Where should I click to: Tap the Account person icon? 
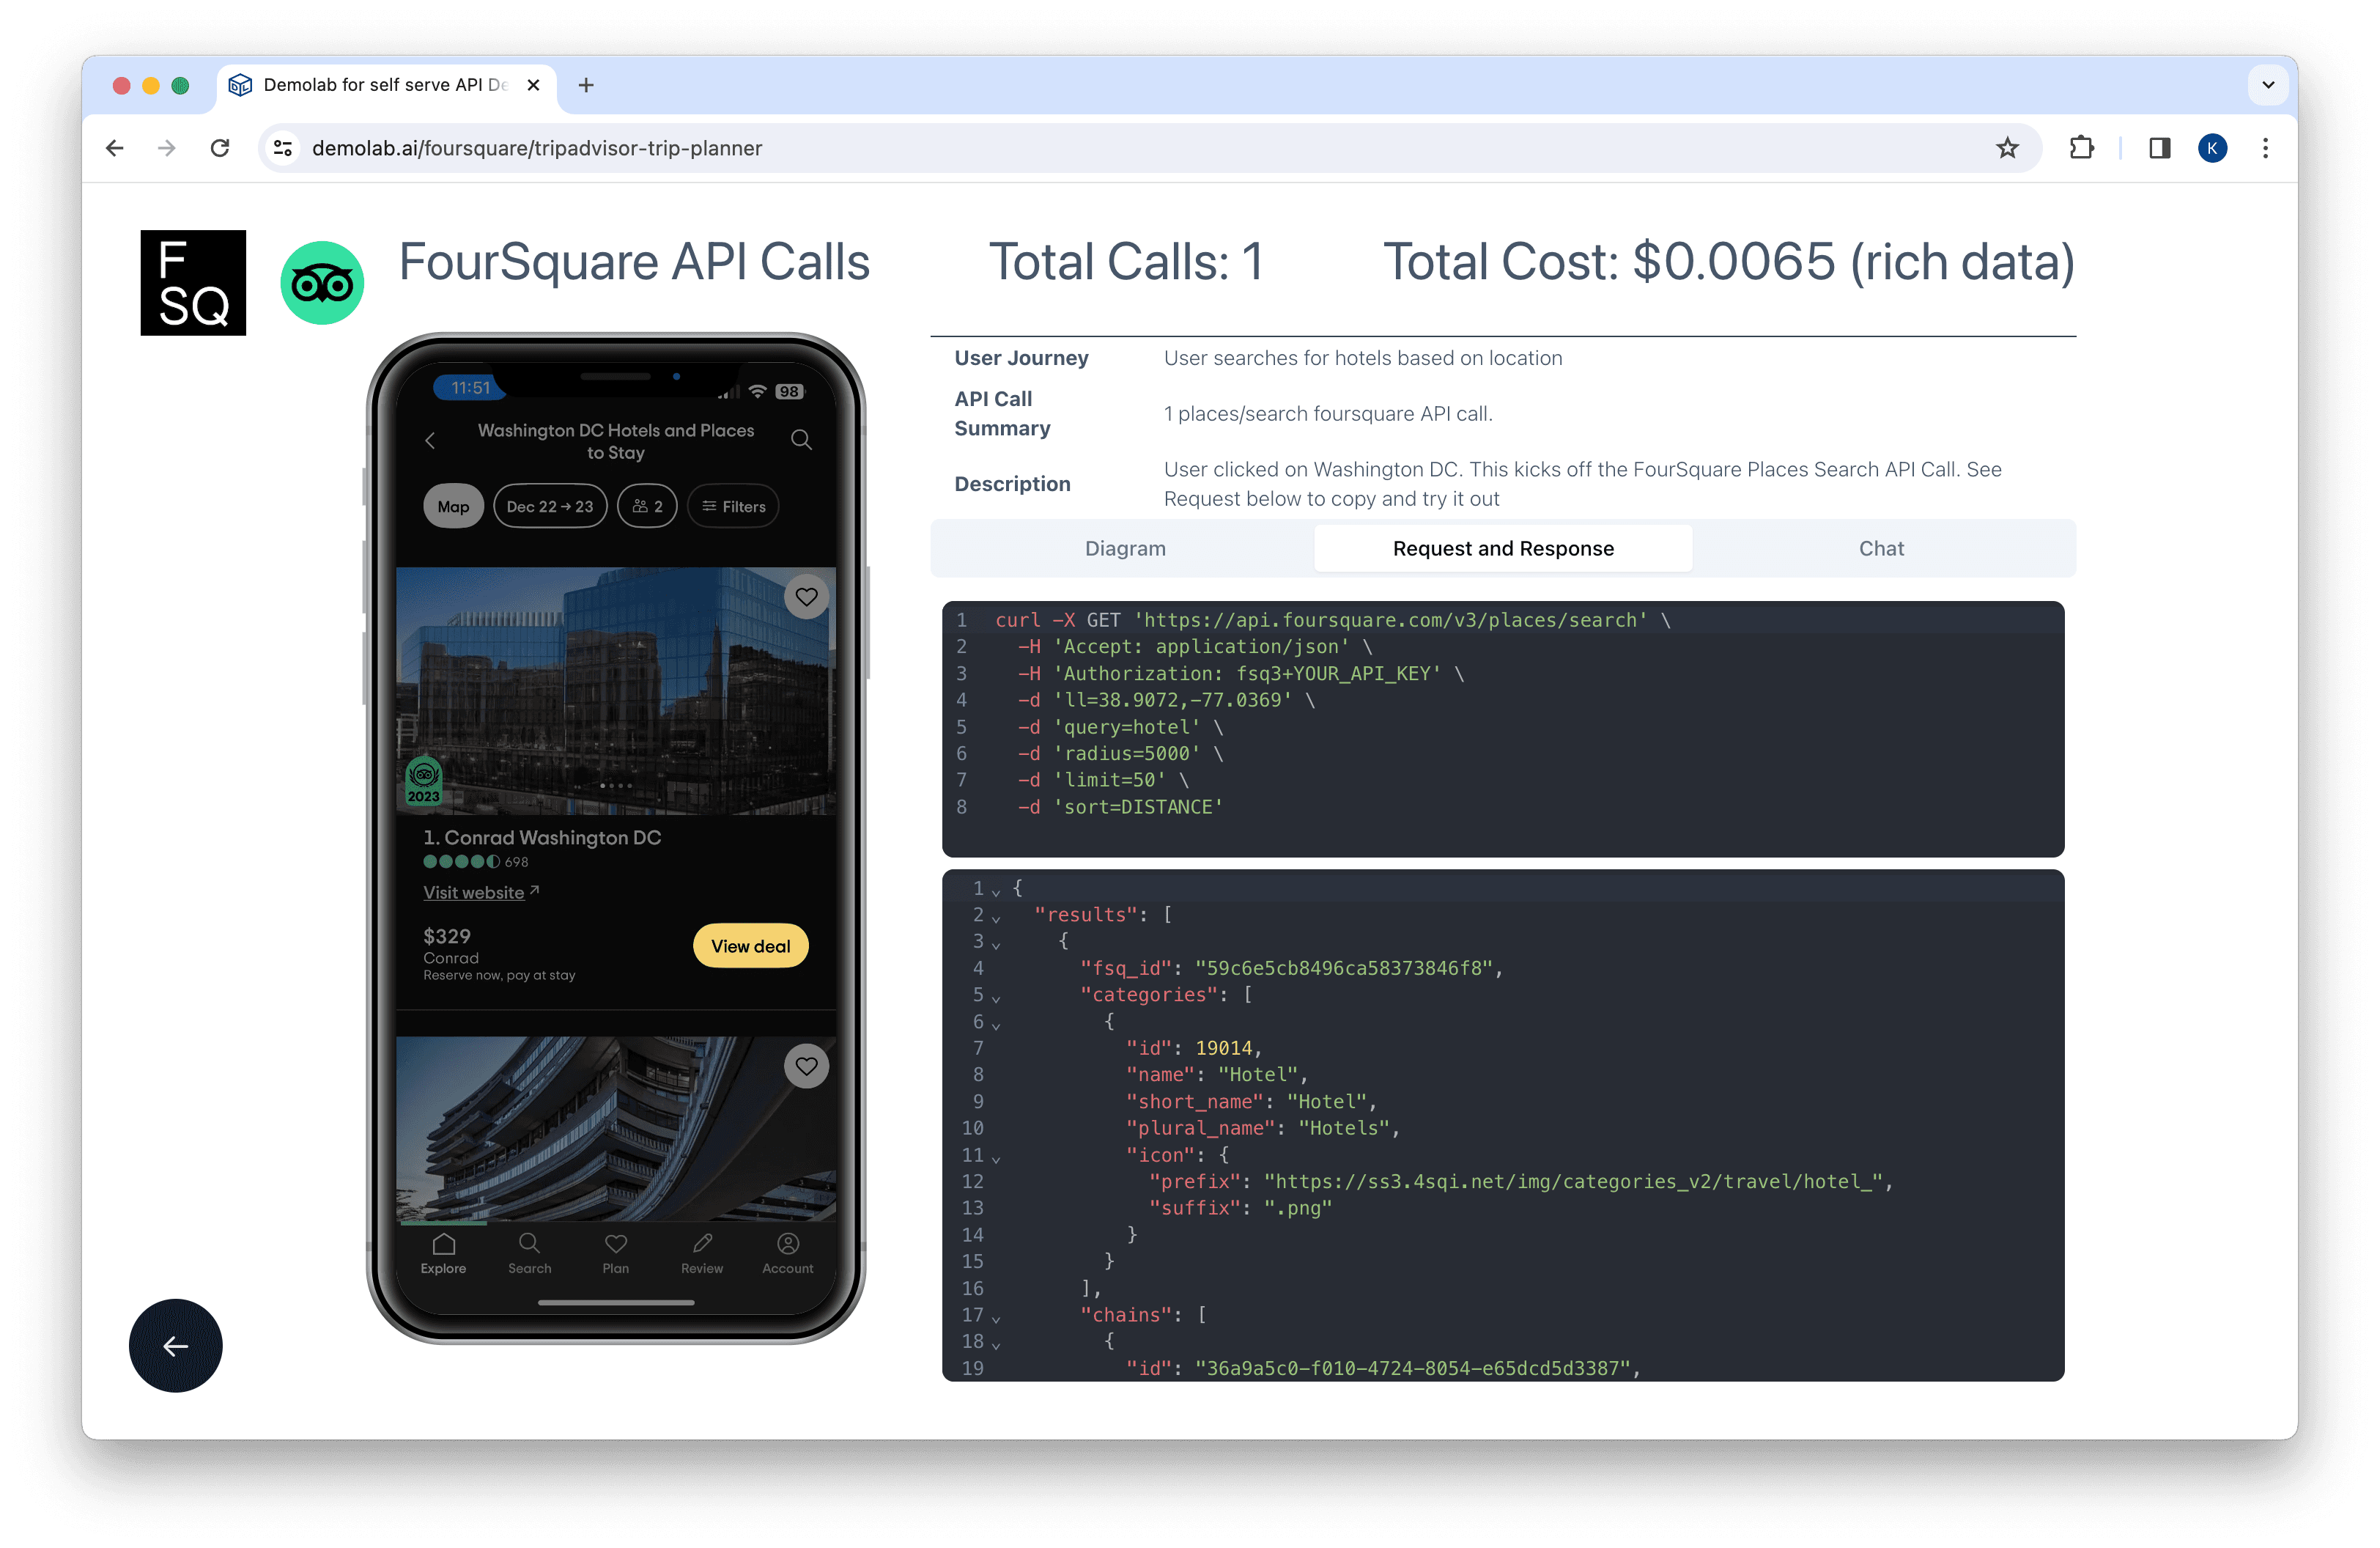coord(788,1254)
